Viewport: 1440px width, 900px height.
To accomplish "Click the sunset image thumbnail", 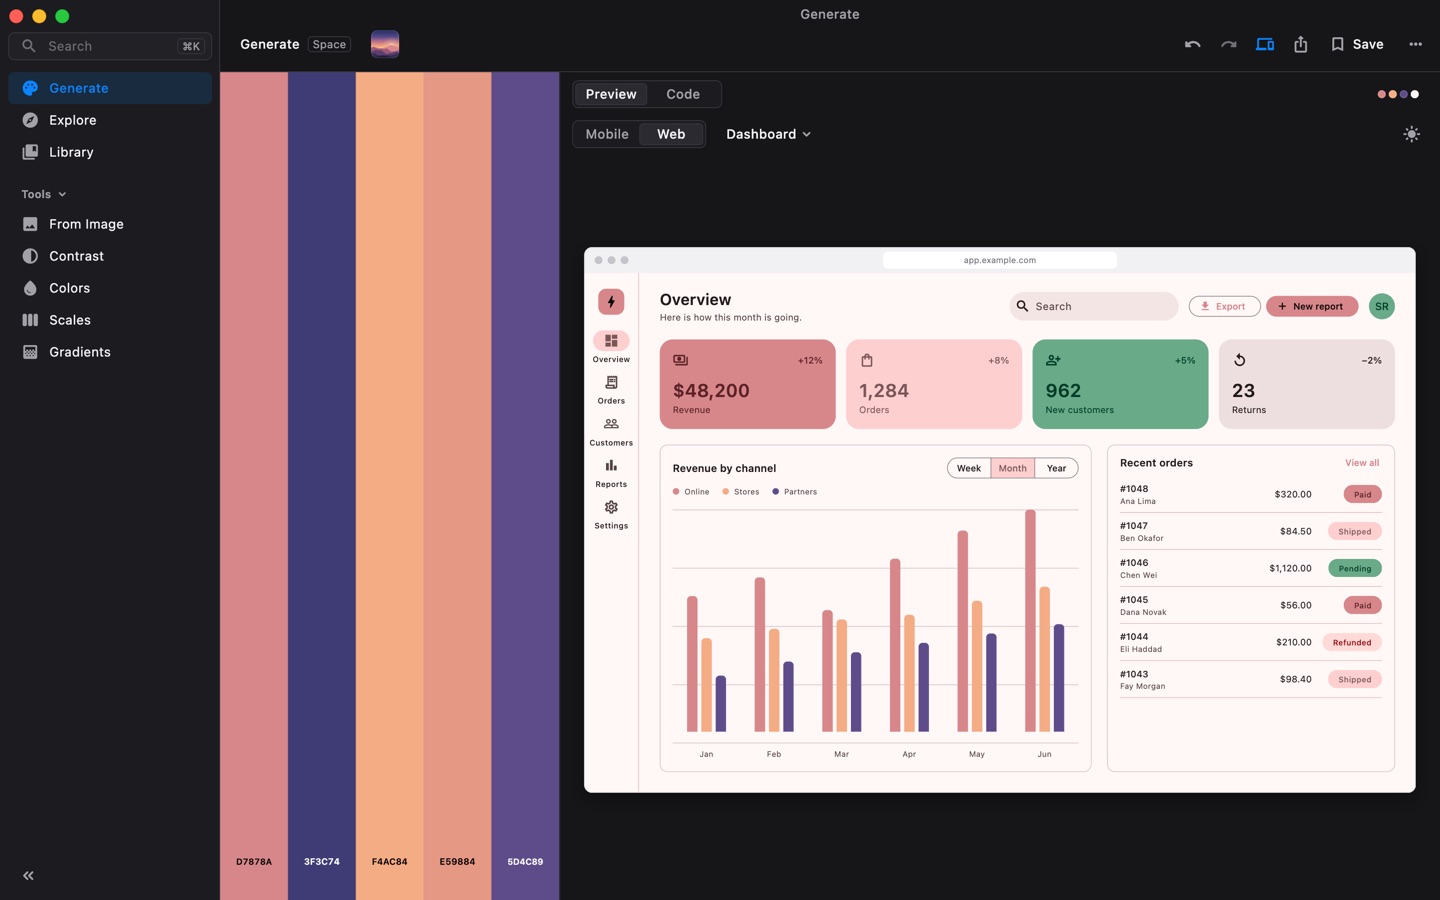I will [x=385, y=44].
